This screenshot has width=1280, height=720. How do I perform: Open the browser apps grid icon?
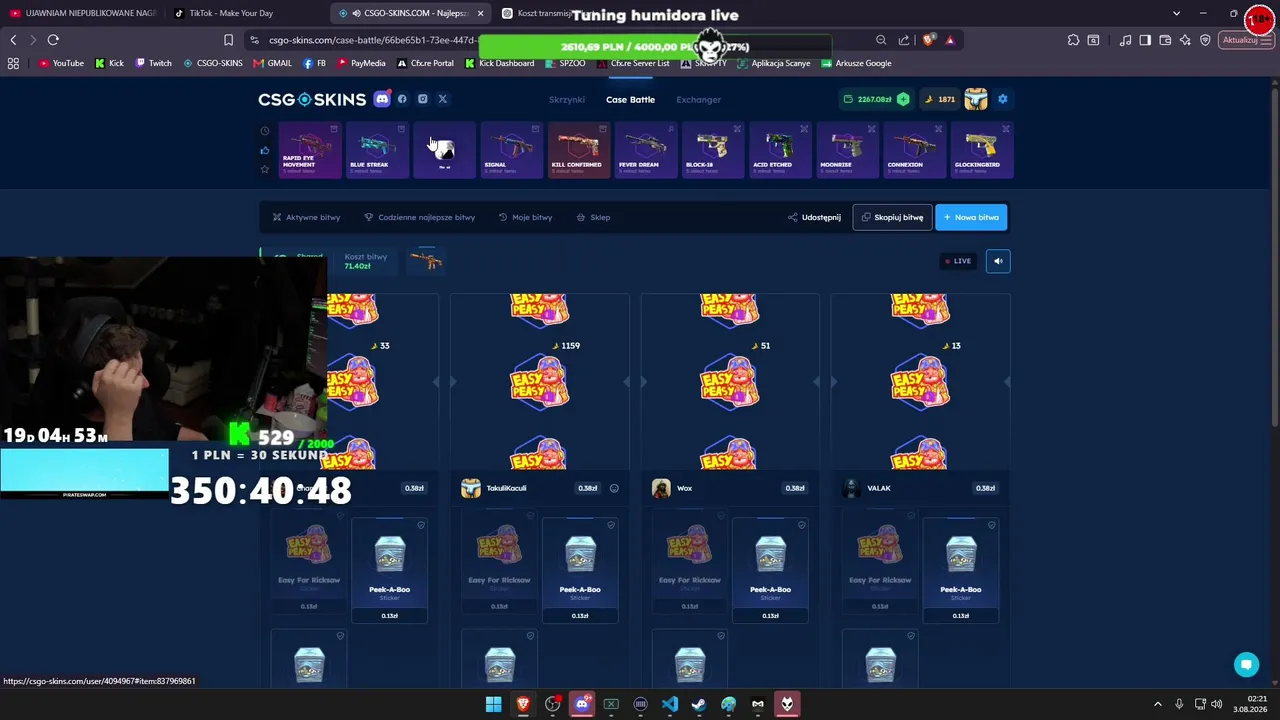pos(13,63)
